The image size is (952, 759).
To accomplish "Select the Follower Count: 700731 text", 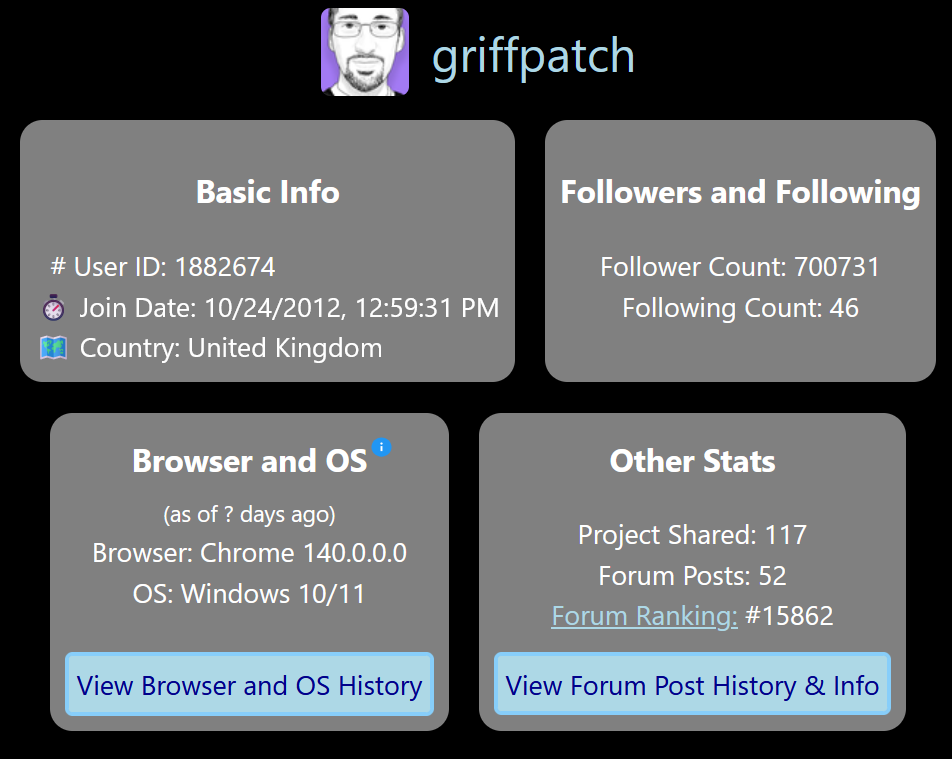I will [740, 267].
